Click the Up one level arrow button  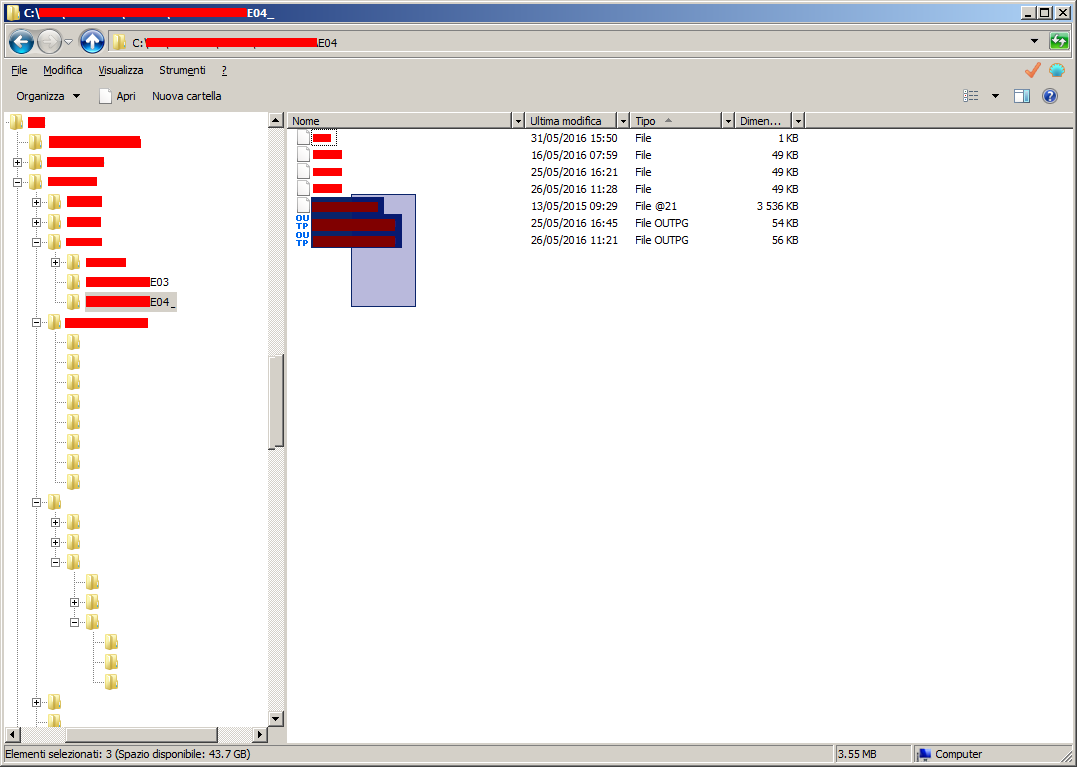(x=92, y=42)
